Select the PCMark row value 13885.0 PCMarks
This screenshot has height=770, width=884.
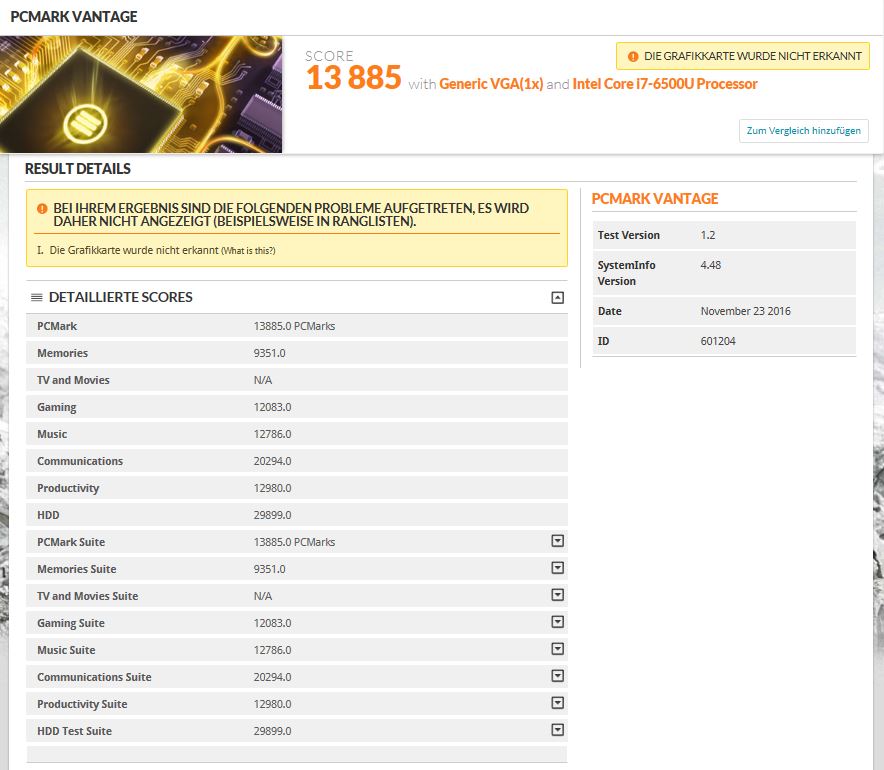click(294, 326)
